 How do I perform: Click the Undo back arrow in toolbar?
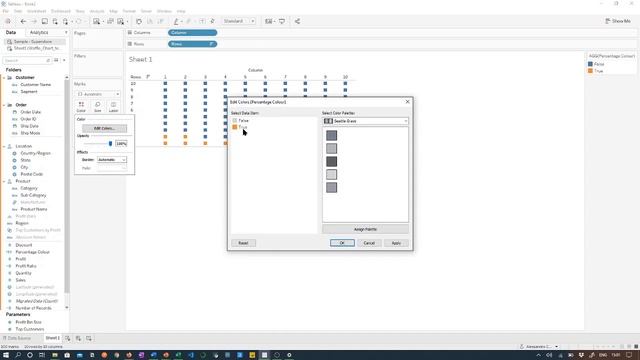(x=23, y=21)
